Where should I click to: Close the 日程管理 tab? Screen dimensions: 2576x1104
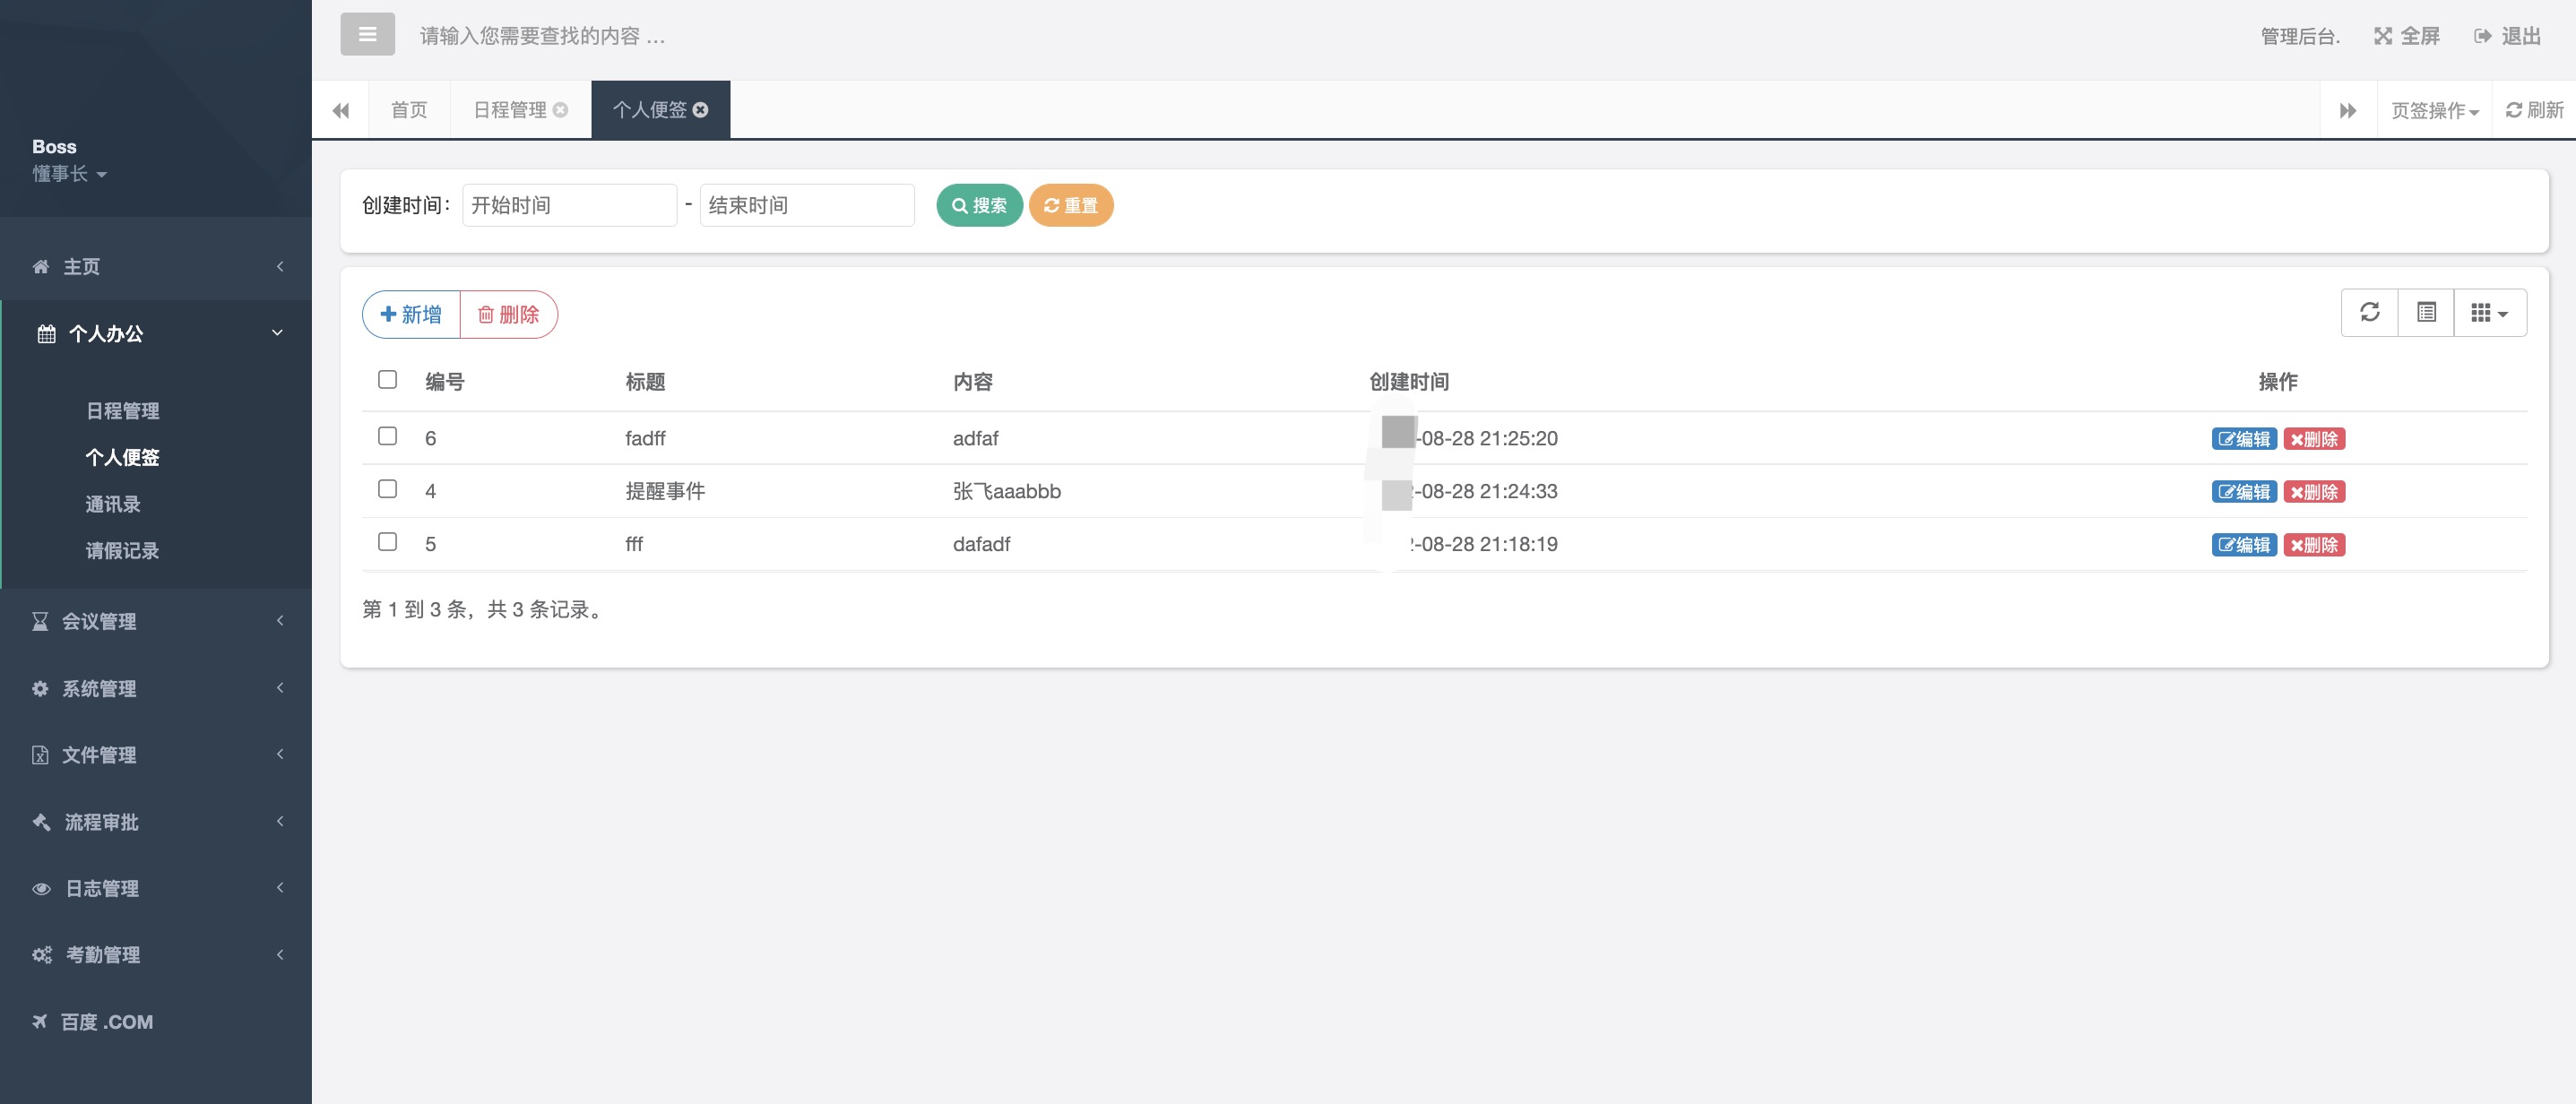560,110
